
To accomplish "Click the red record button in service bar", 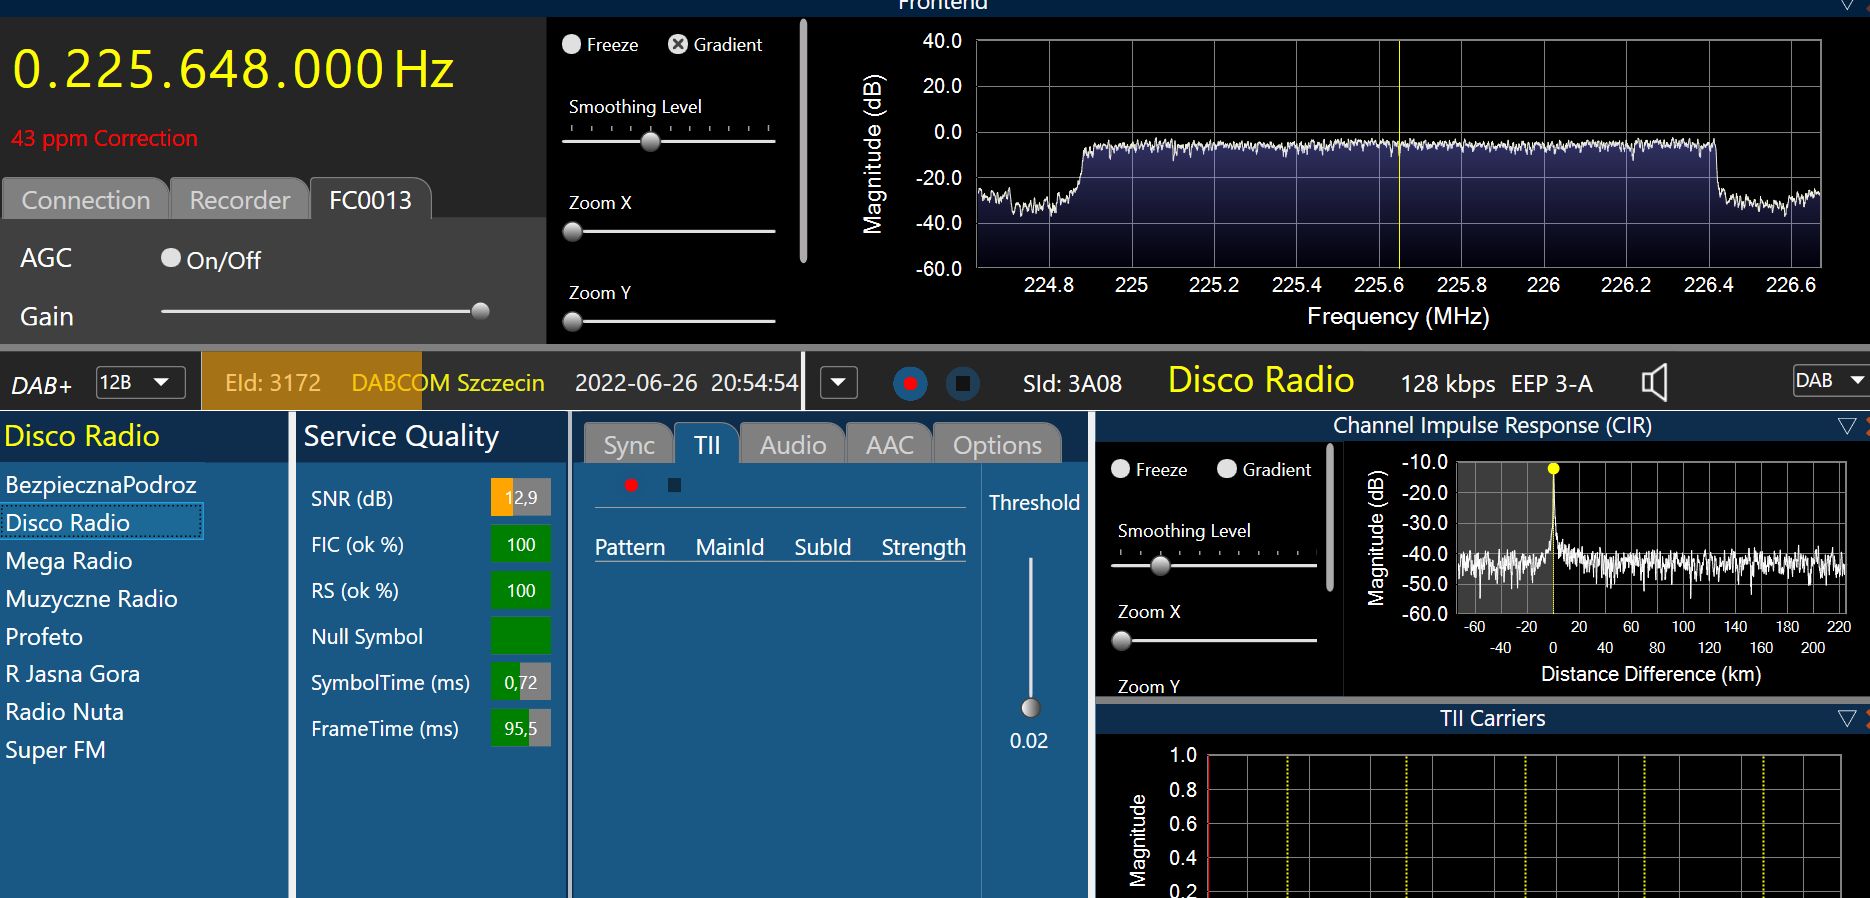I will 910,384.
